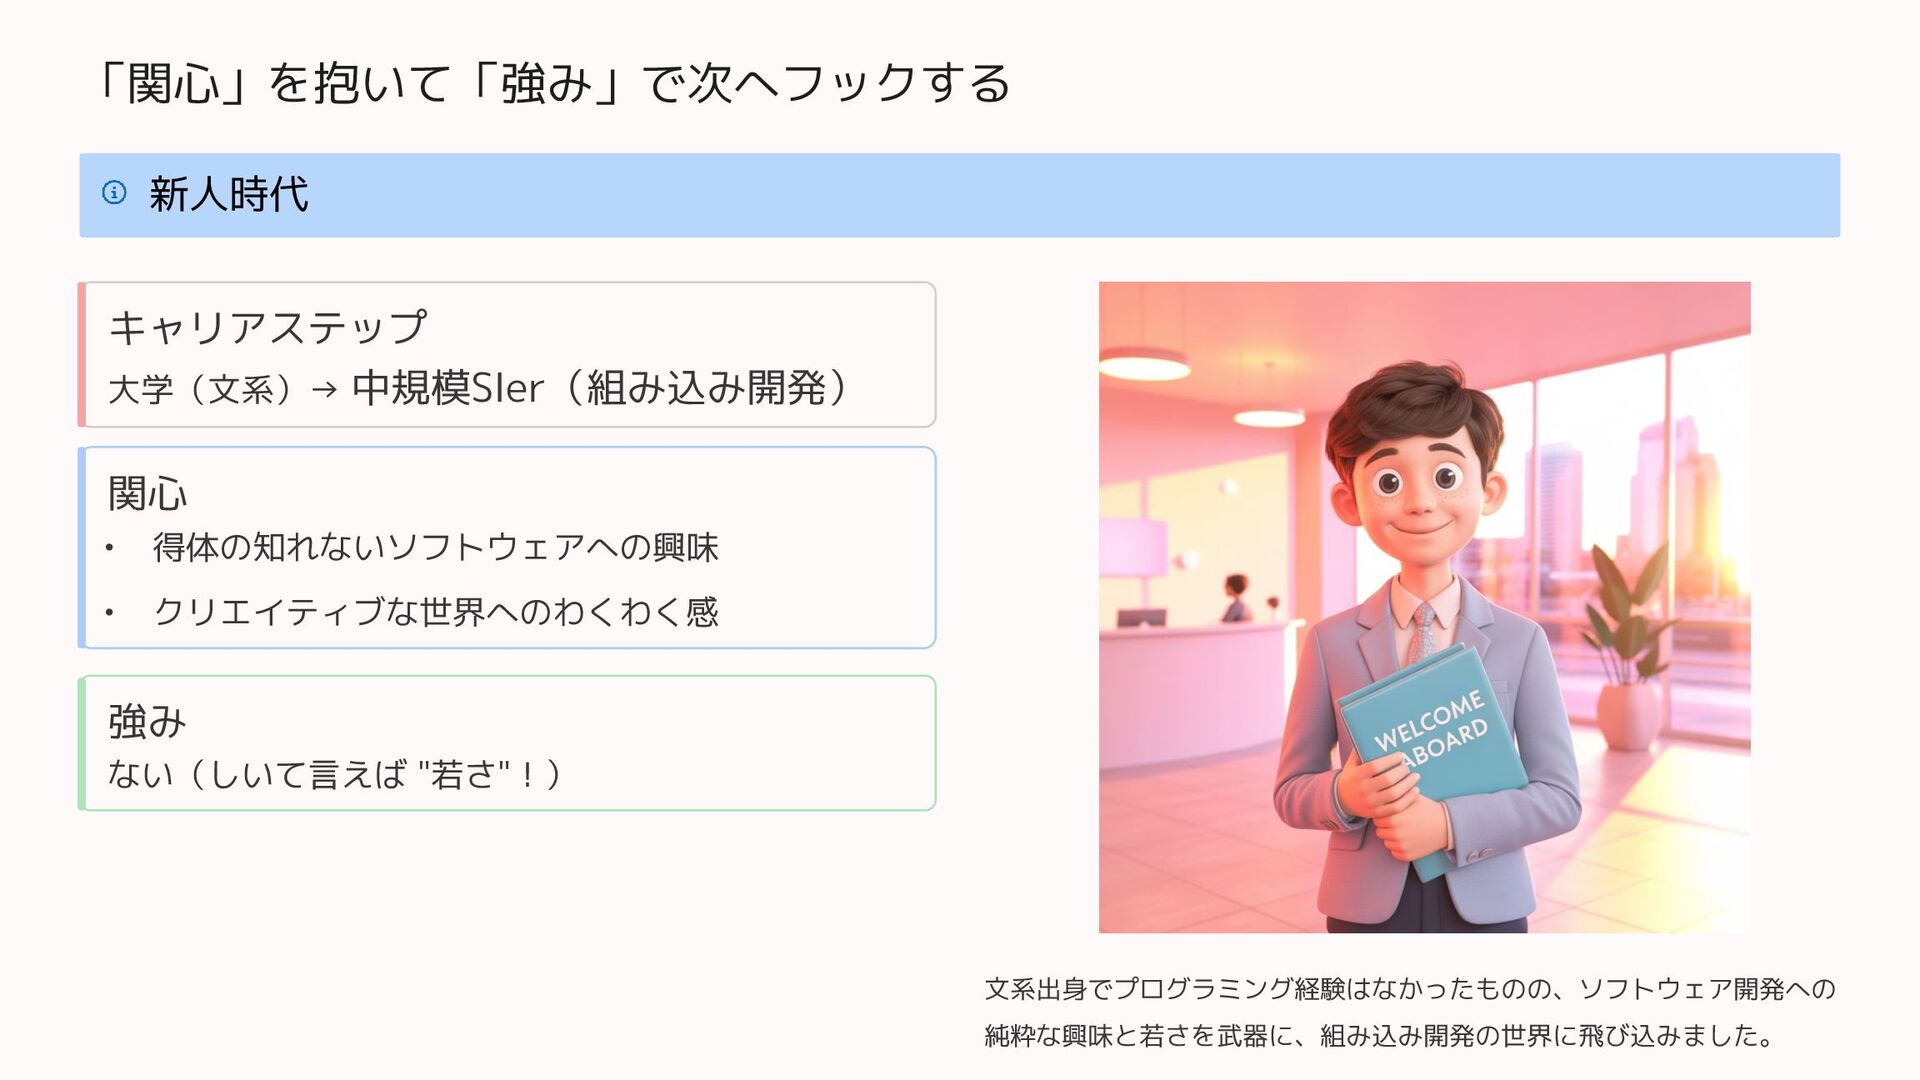
Task: Click the green accent bar of 強み card
Action: (82, 743)
